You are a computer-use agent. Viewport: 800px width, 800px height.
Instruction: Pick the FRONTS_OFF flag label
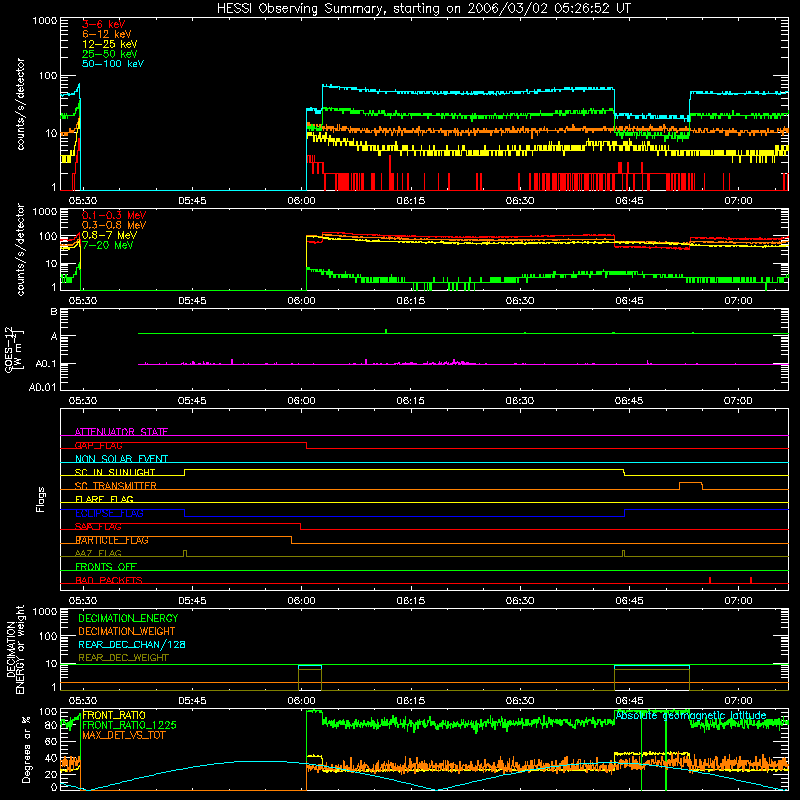(106, 566)
